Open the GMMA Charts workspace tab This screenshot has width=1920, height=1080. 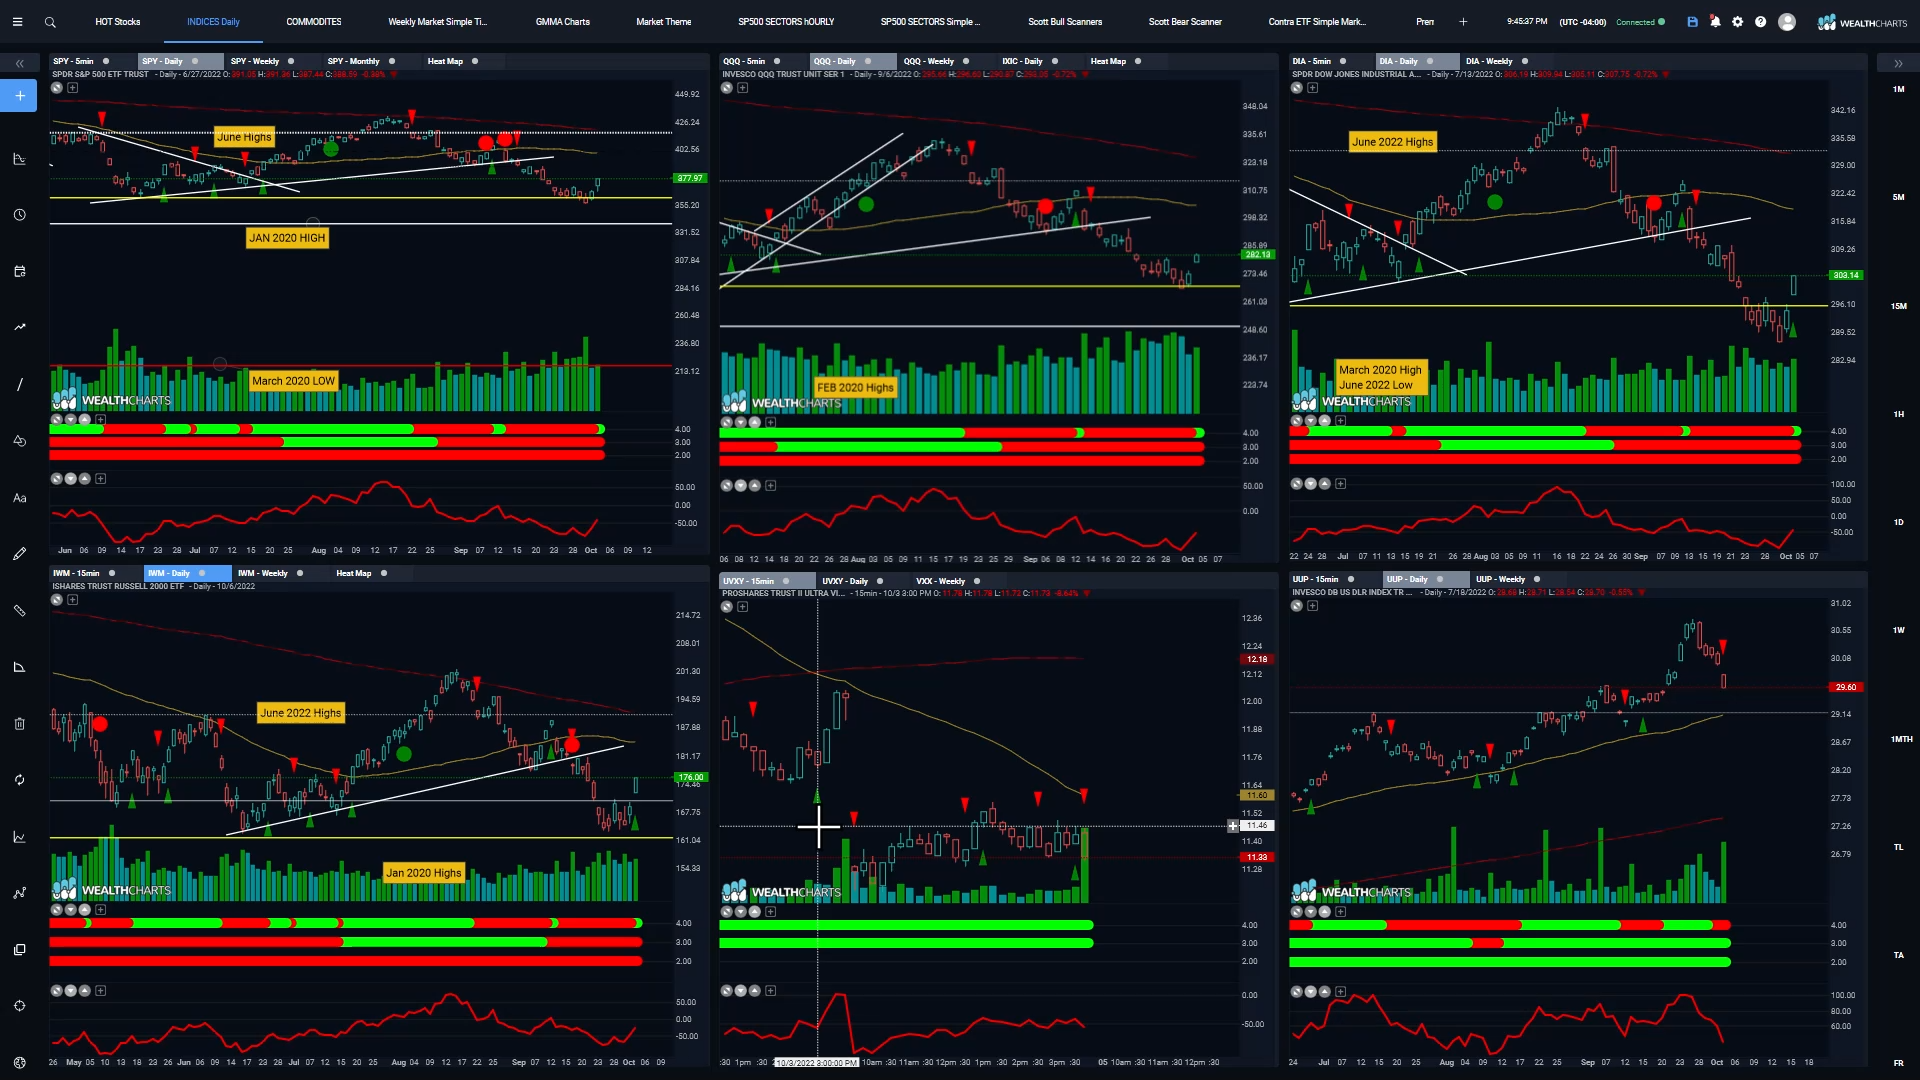(x=562, y=22)
